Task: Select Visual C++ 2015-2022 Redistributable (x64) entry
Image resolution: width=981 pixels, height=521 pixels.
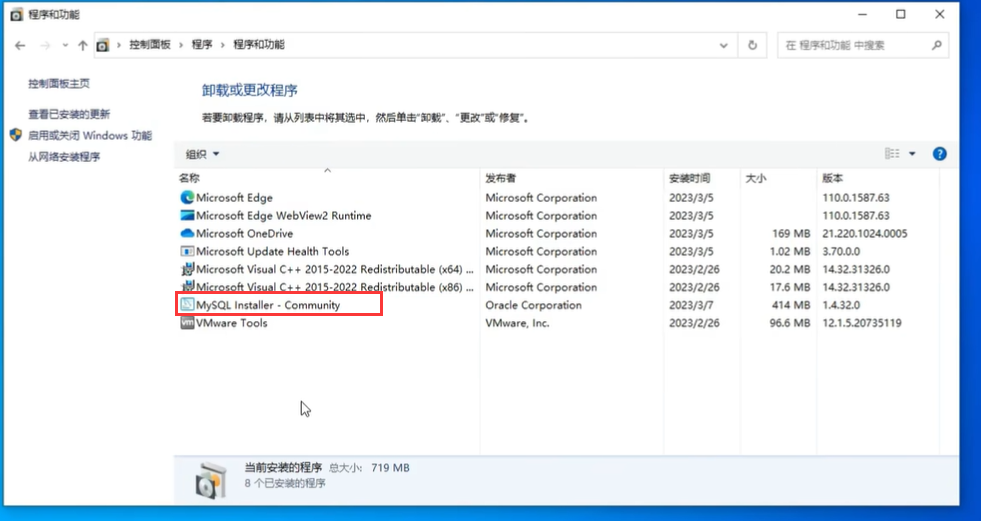Action: pyautogui.click(x=335, y=270)
